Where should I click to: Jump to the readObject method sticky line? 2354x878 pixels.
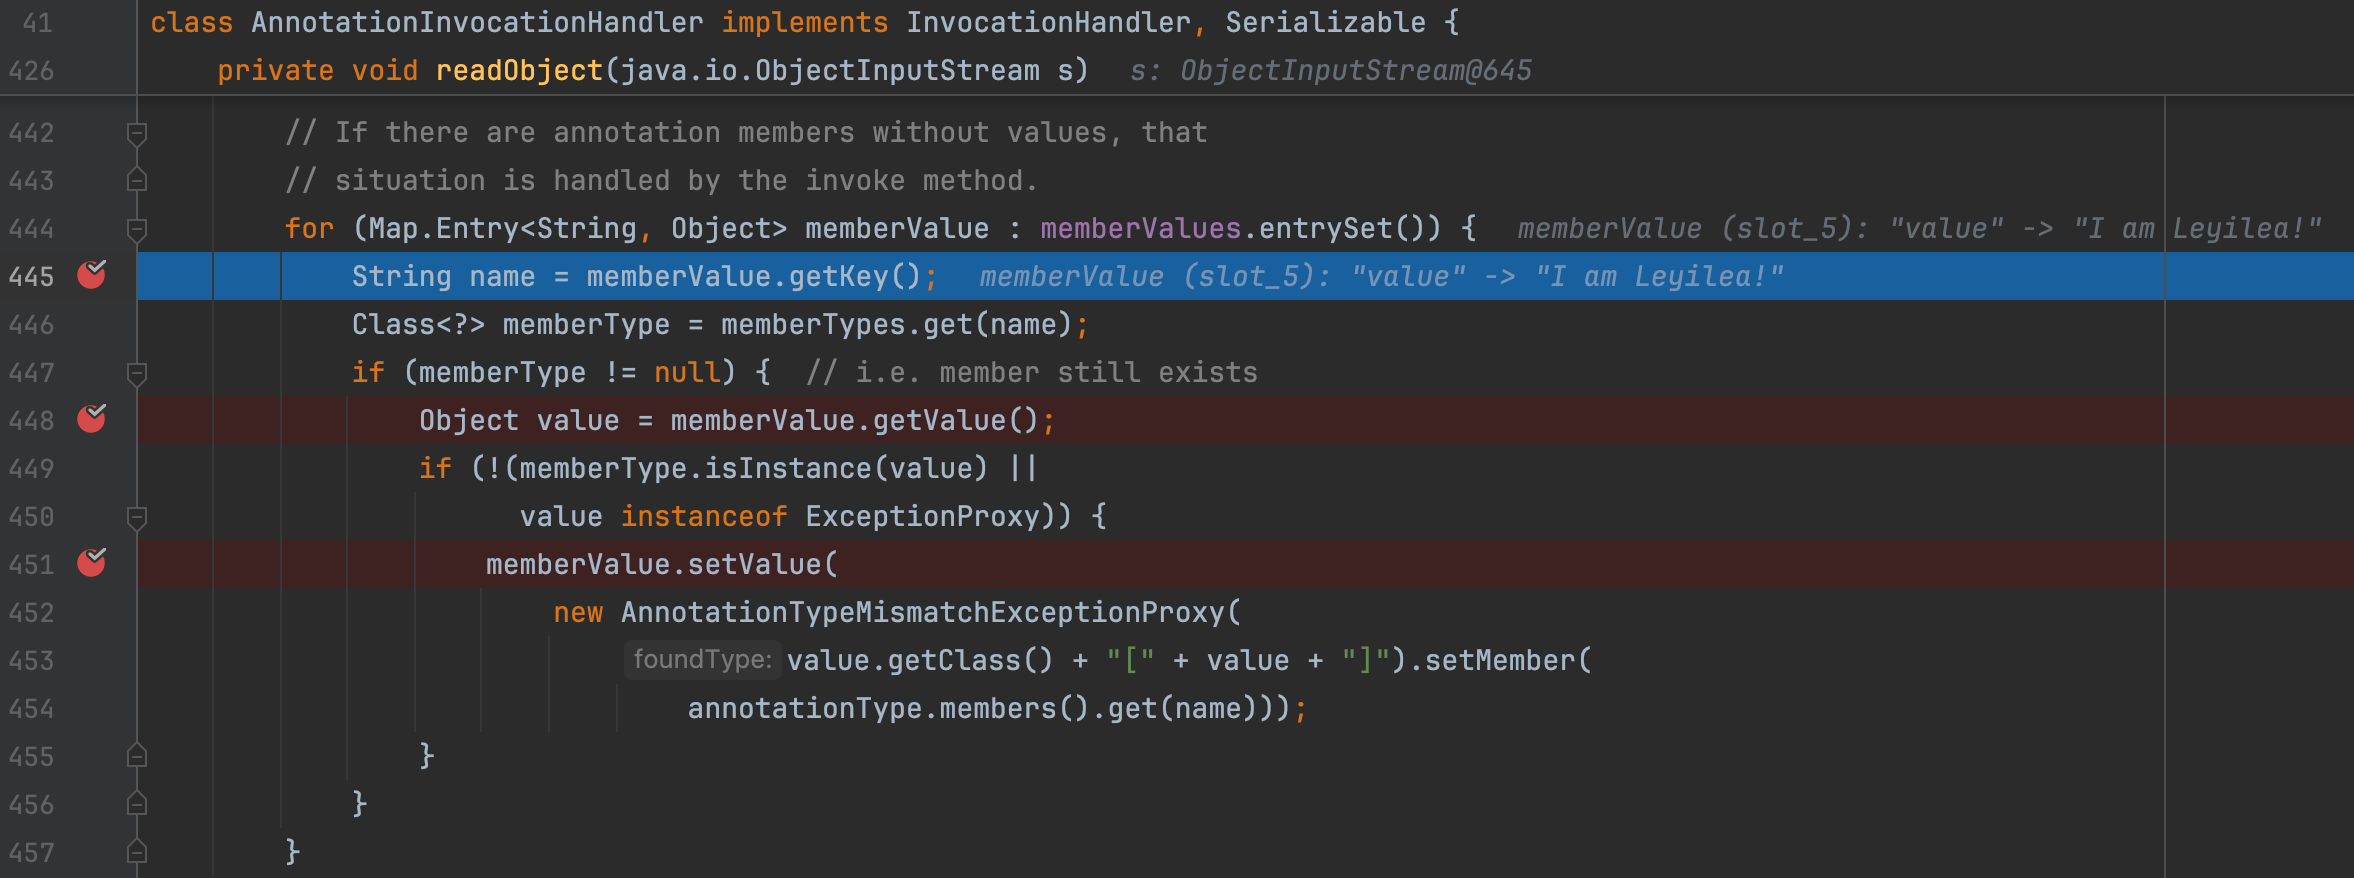[519, 70]
